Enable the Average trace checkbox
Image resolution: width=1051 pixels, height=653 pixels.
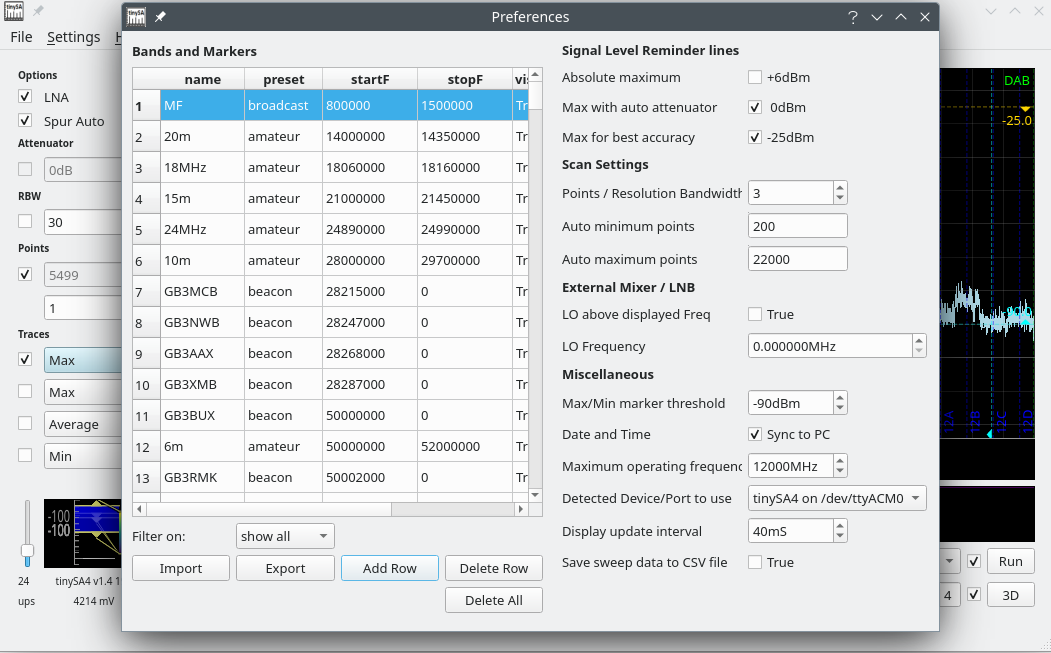[25, 424]
